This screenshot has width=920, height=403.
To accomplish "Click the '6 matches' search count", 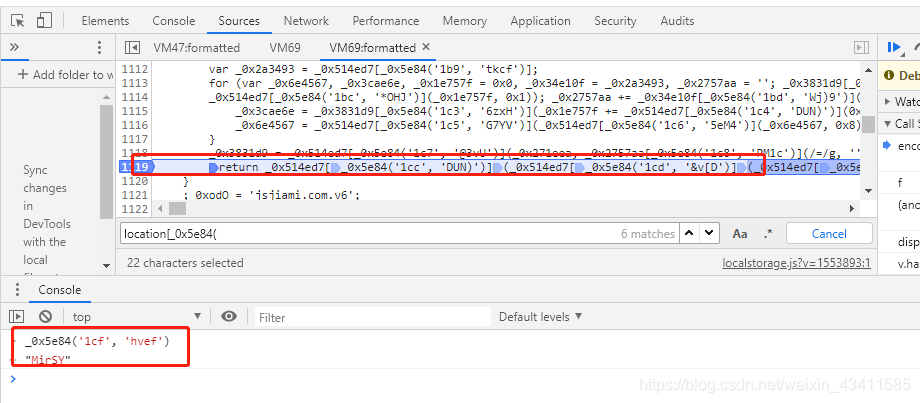I will (x=648, y=233).
